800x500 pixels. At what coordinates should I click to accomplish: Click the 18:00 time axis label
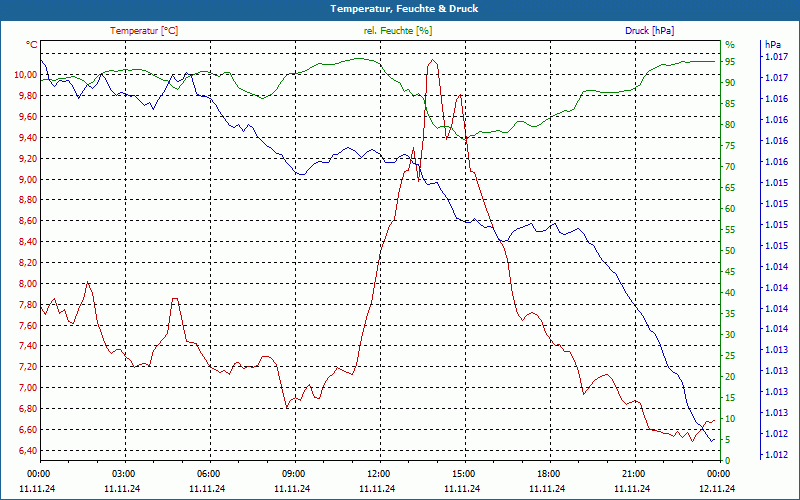pos(548,474)
